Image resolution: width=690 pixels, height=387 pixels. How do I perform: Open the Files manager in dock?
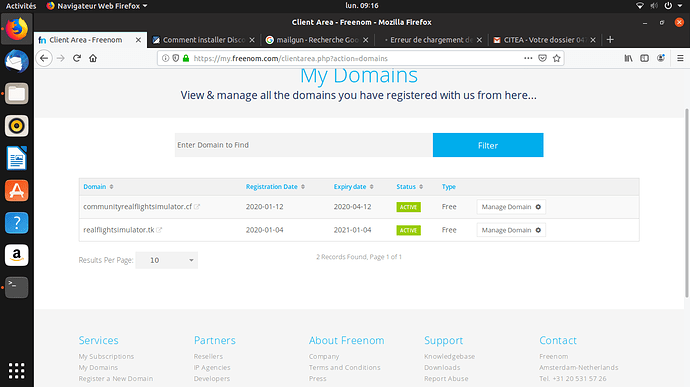click(17, 94)
